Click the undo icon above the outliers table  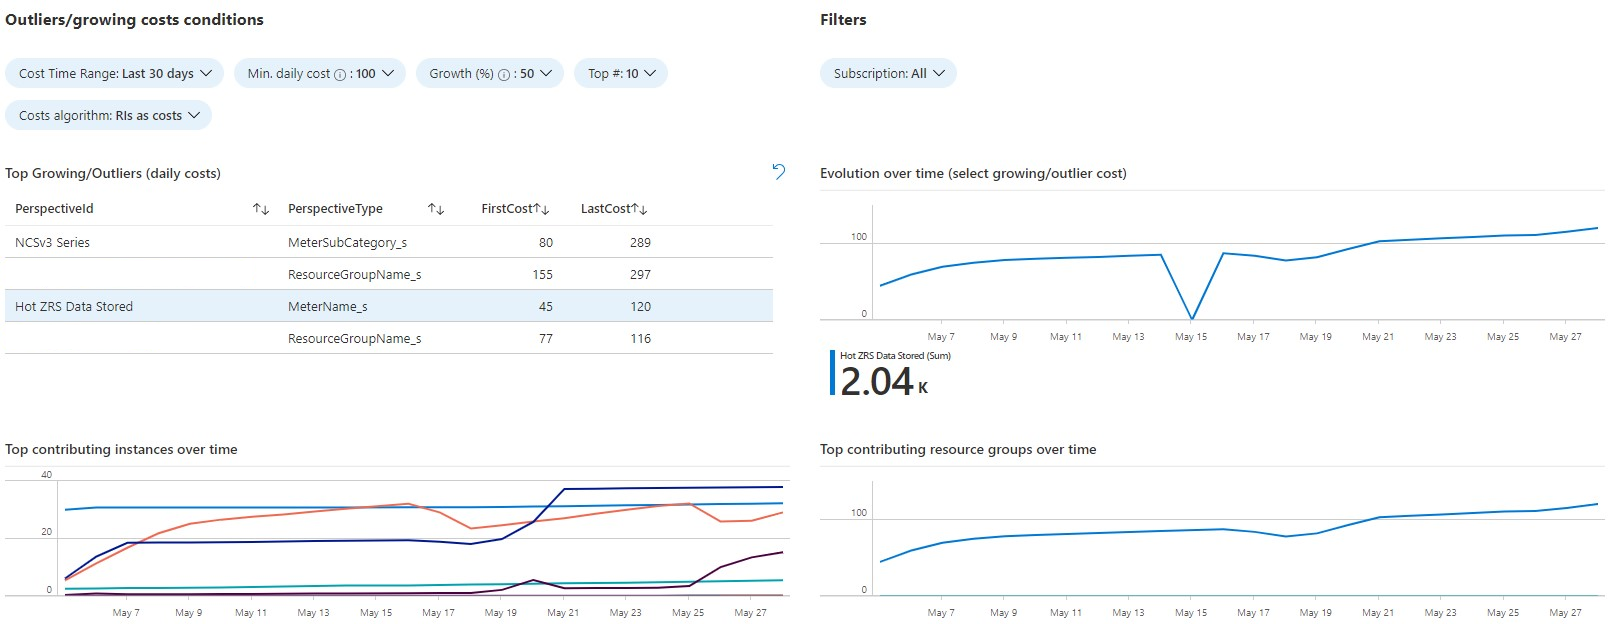779,172
